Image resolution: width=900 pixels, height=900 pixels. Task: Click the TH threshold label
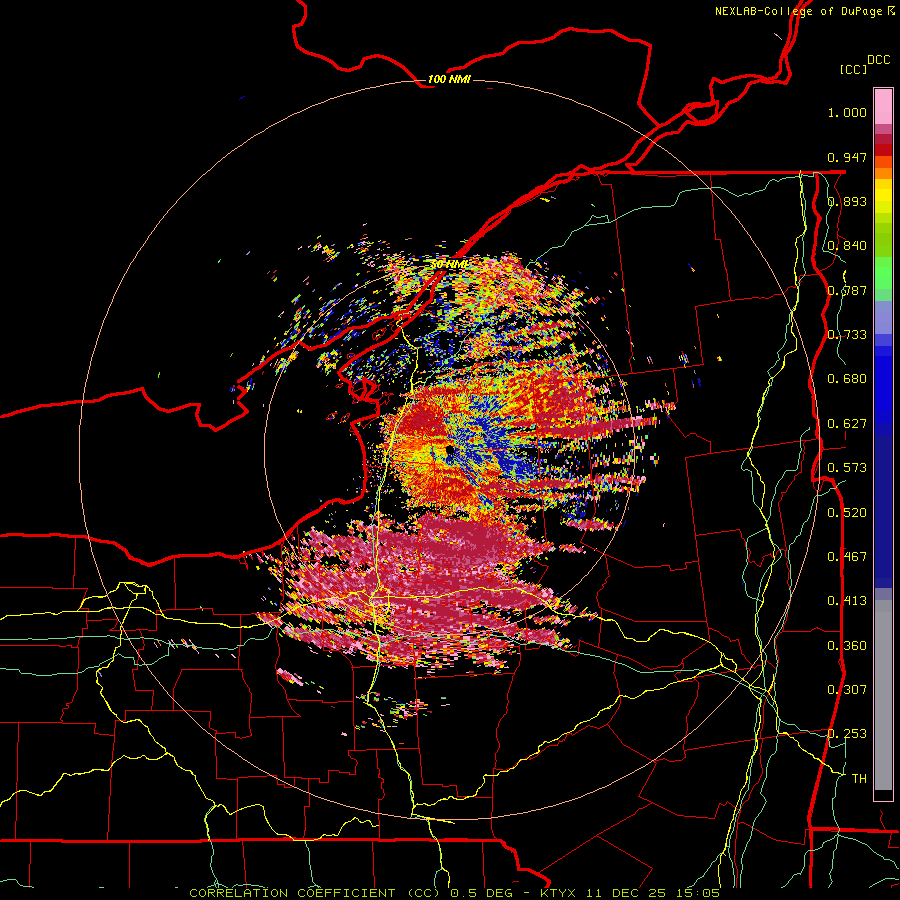[859, 779]
